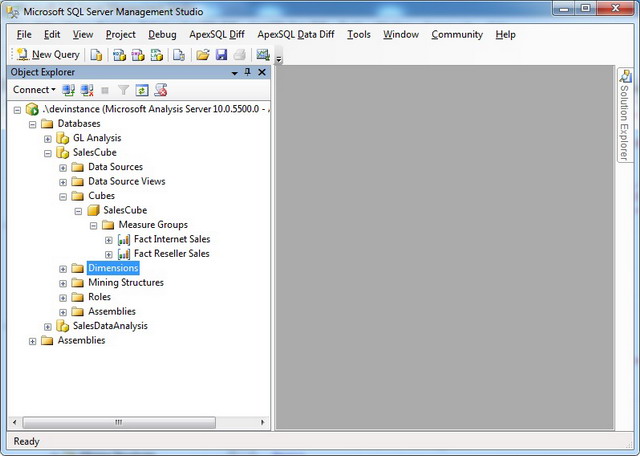Click the Save floppy disk icon
Image resolution: width=640 pixels, height=456 pixels.
tap(221, 54)
